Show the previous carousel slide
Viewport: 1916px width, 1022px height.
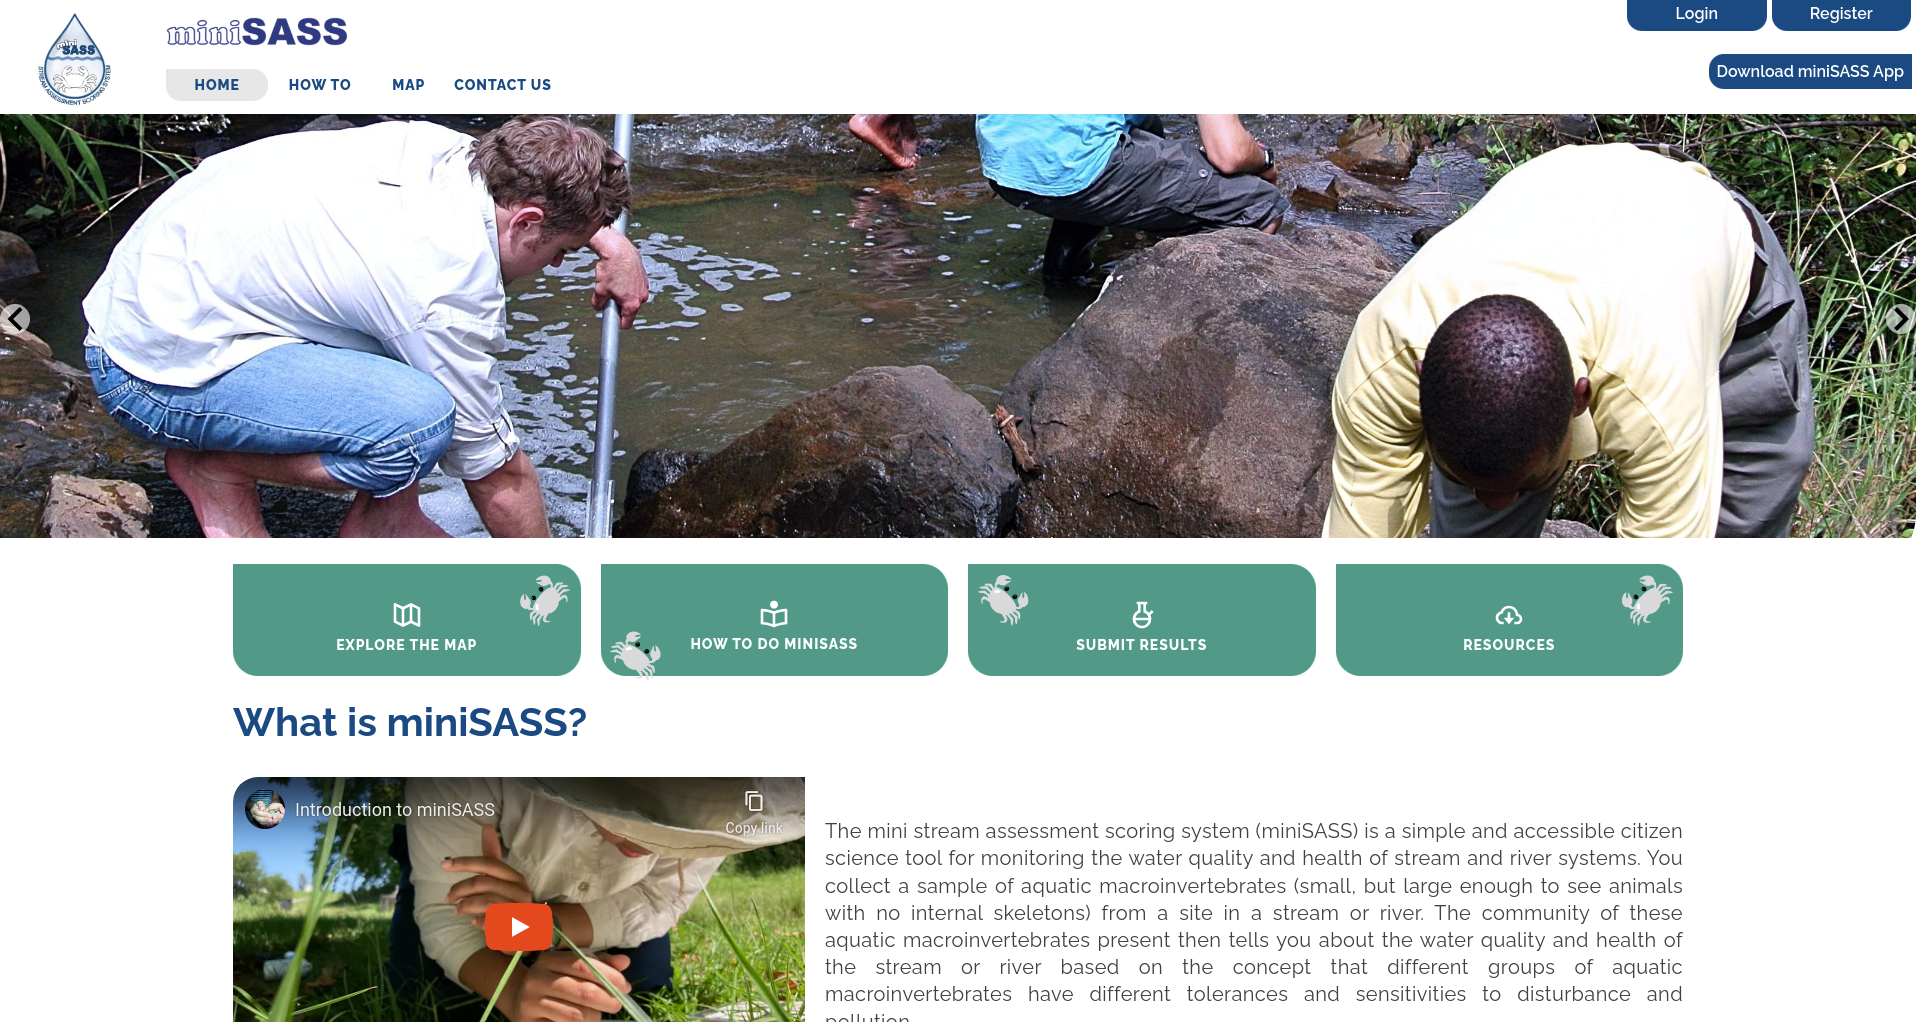click(14, 319)
